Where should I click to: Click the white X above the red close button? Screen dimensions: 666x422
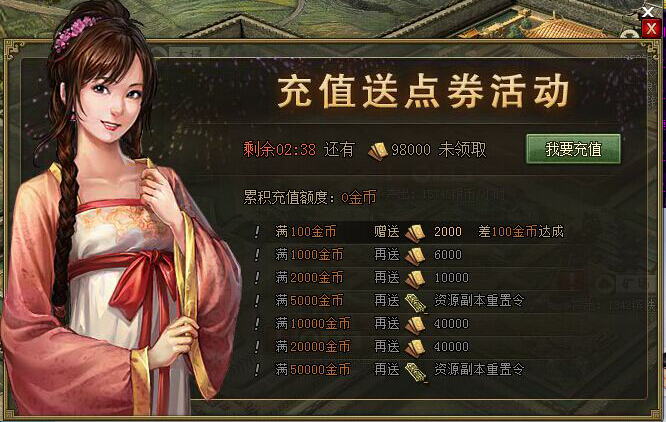pos(648,11)
